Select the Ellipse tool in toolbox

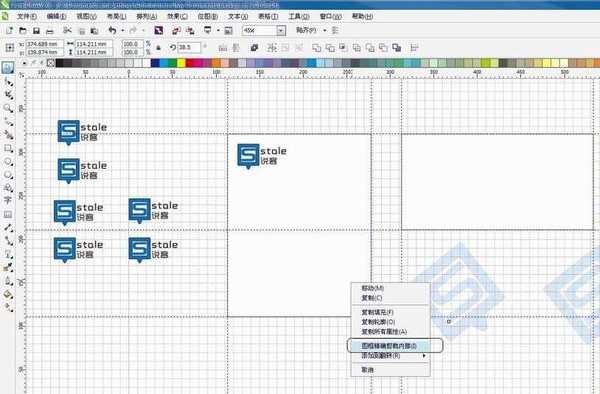(x=8, y=162)
